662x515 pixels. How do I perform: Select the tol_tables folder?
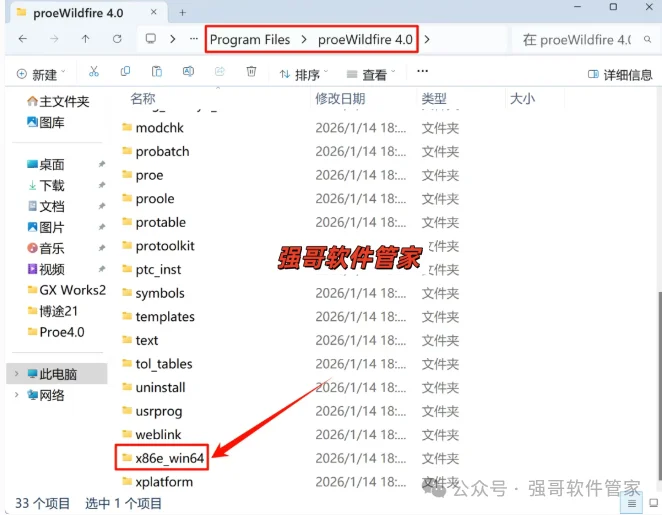[157, 364]
